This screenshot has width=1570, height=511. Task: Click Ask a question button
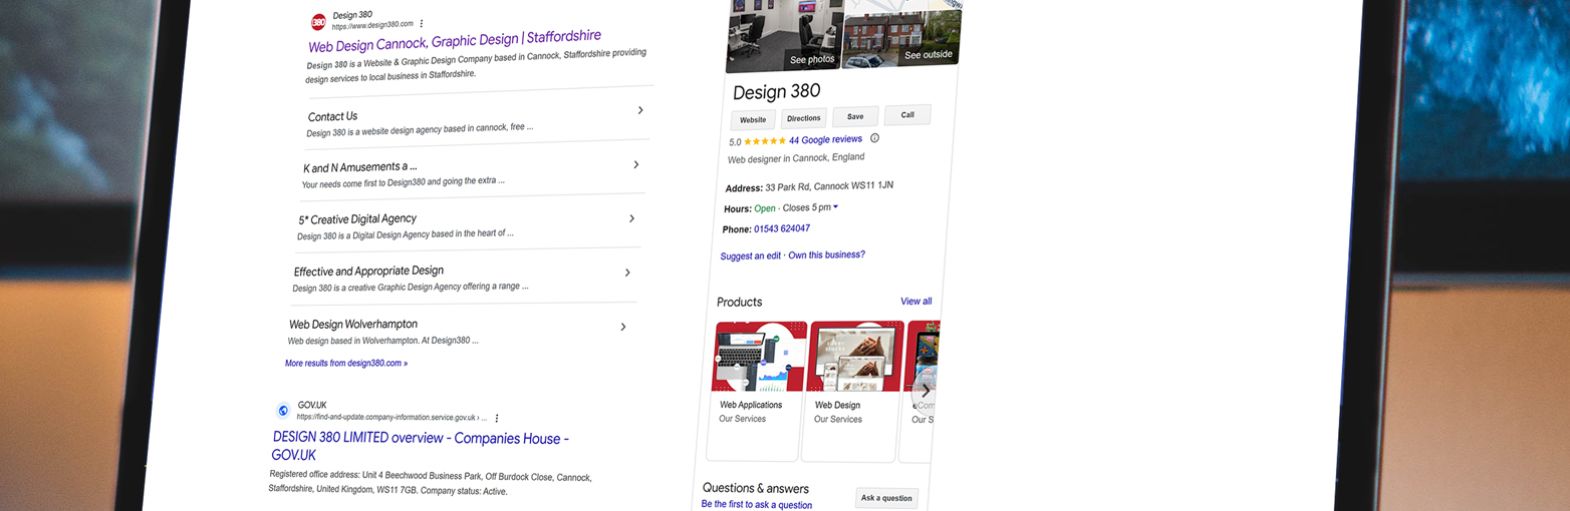(x=886, y=498)
